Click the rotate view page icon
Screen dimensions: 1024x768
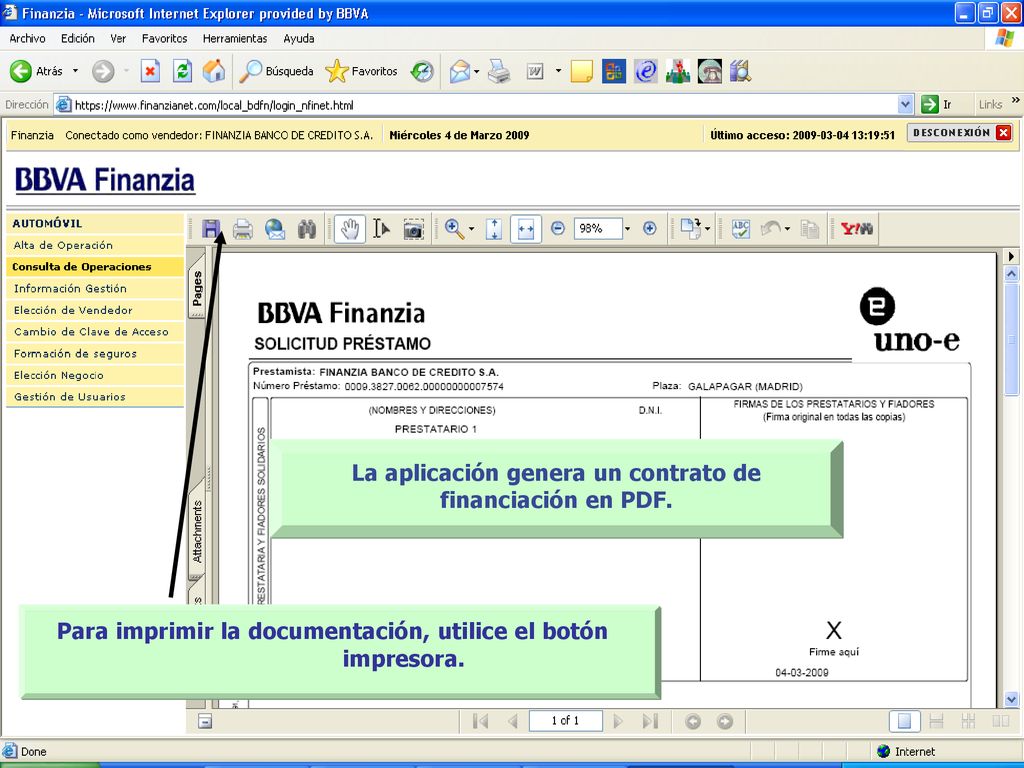[x=690, y=228]
